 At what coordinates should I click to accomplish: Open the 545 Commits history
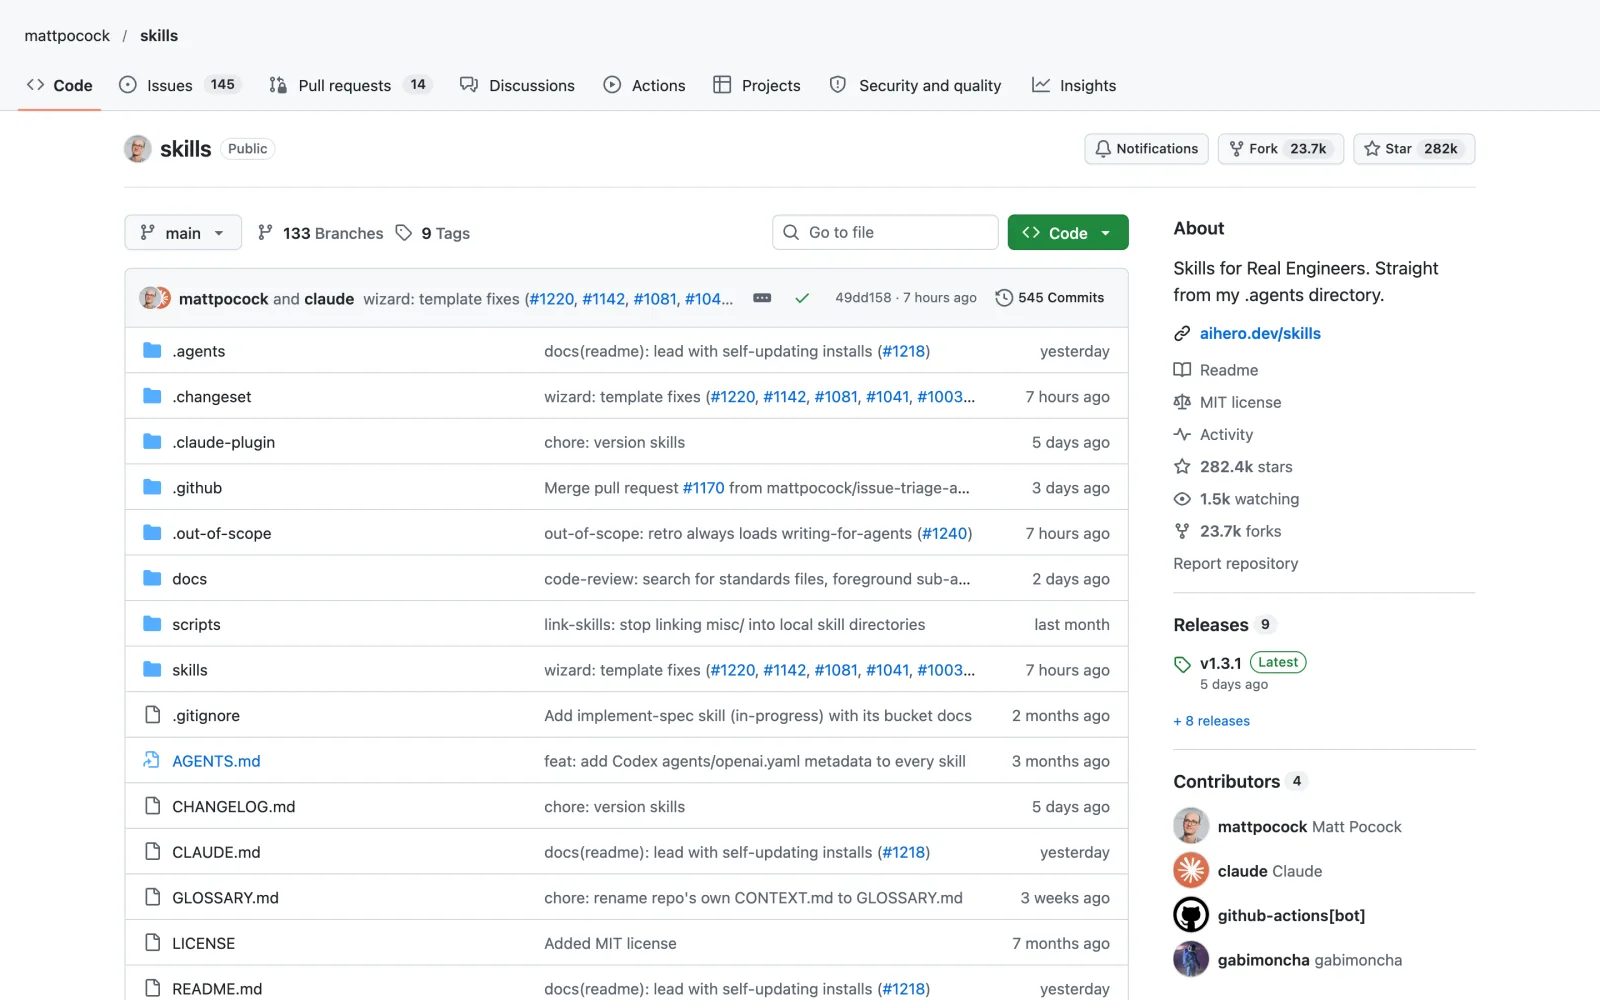click(1050, 298)
